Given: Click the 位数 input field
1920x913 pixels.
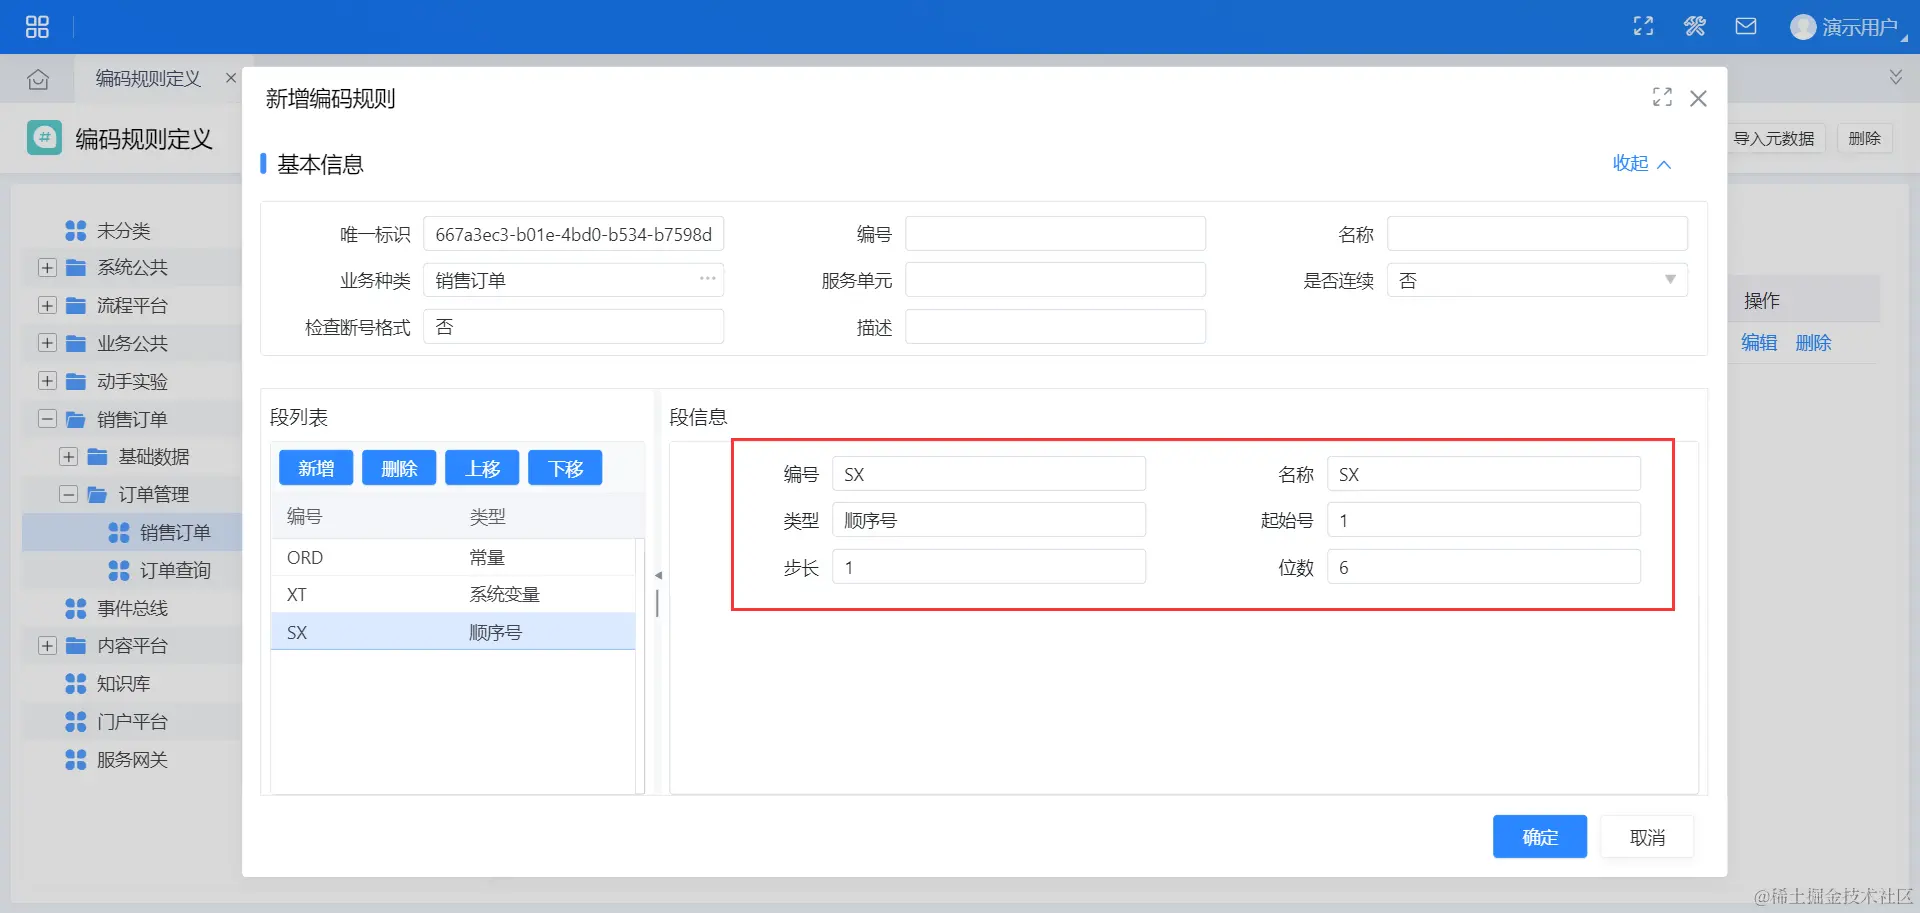Looking at the screenshot, I should tap(1484, 567).
